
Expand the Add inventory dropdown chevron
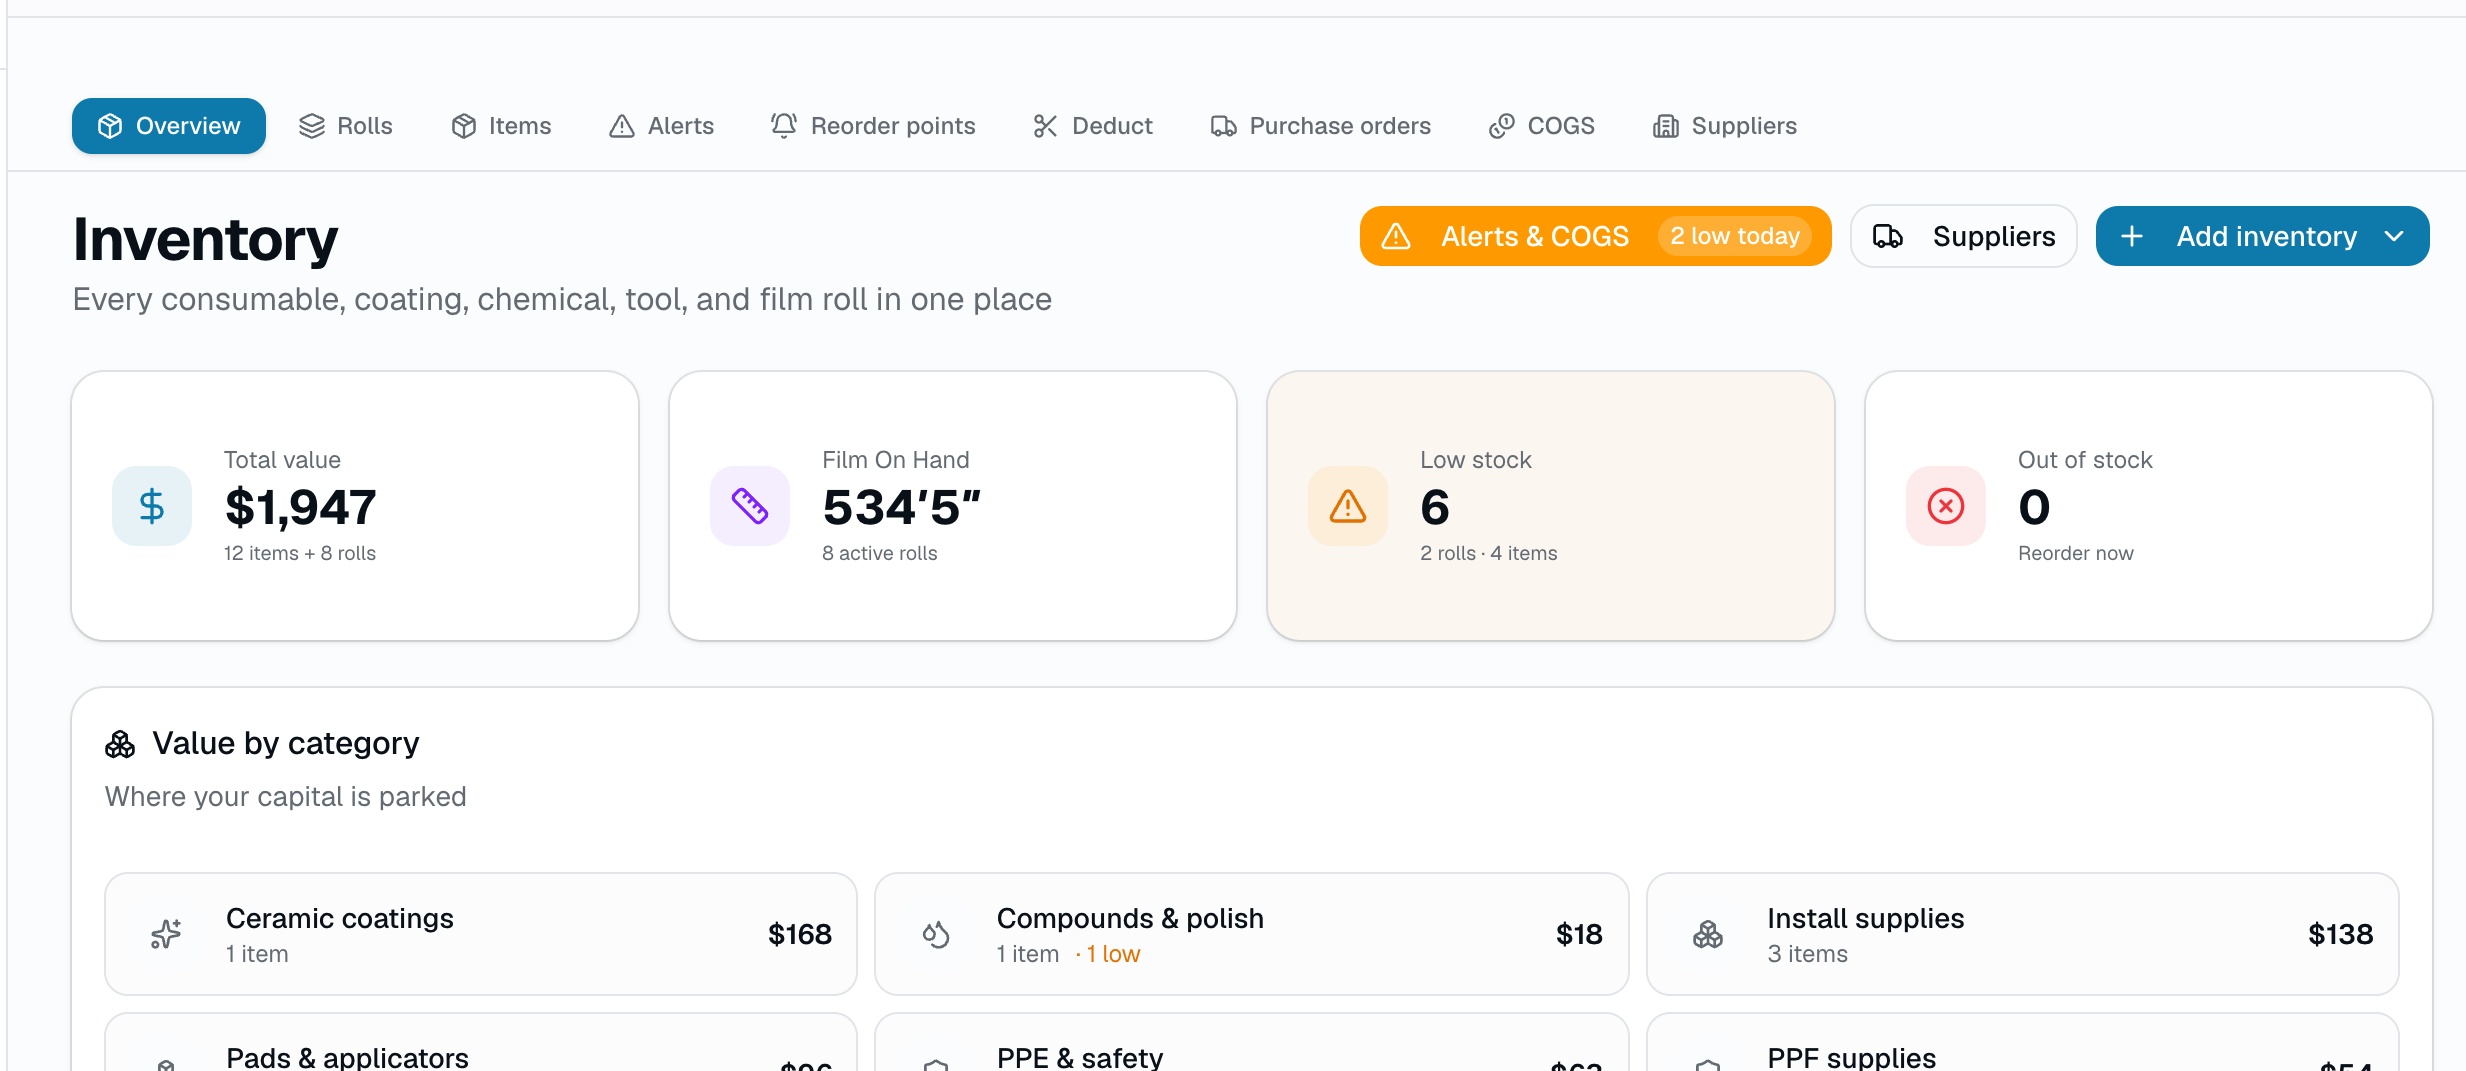(x=2394, y=236)
